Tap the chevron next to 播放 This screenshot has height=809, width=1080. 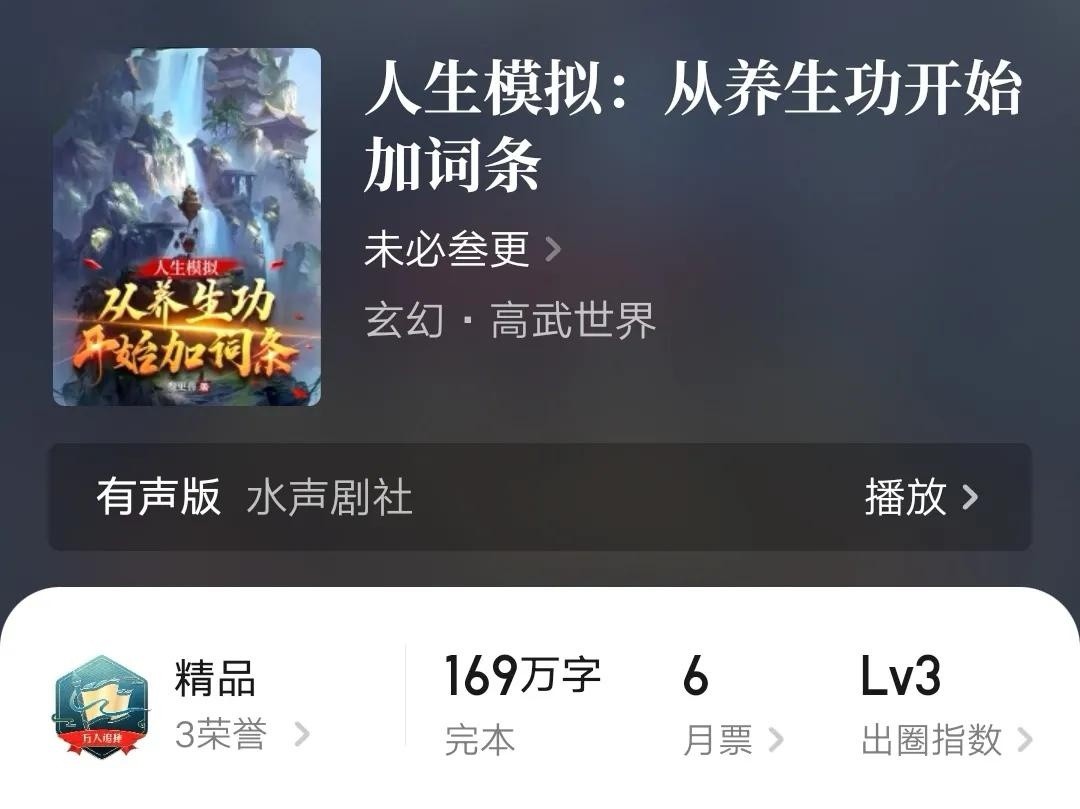(x=970, y=496)
